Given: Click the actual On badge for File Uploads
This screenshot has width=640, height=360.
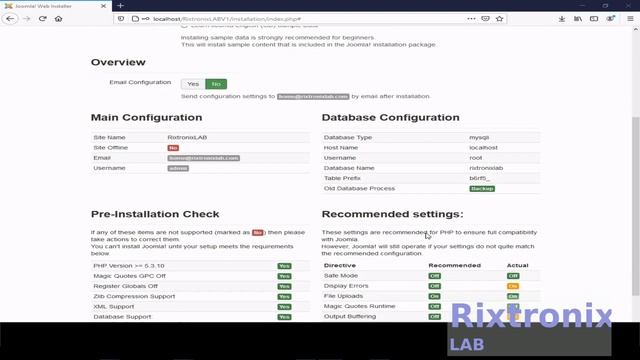Looking at the screenshot, I should pos(513,296).
